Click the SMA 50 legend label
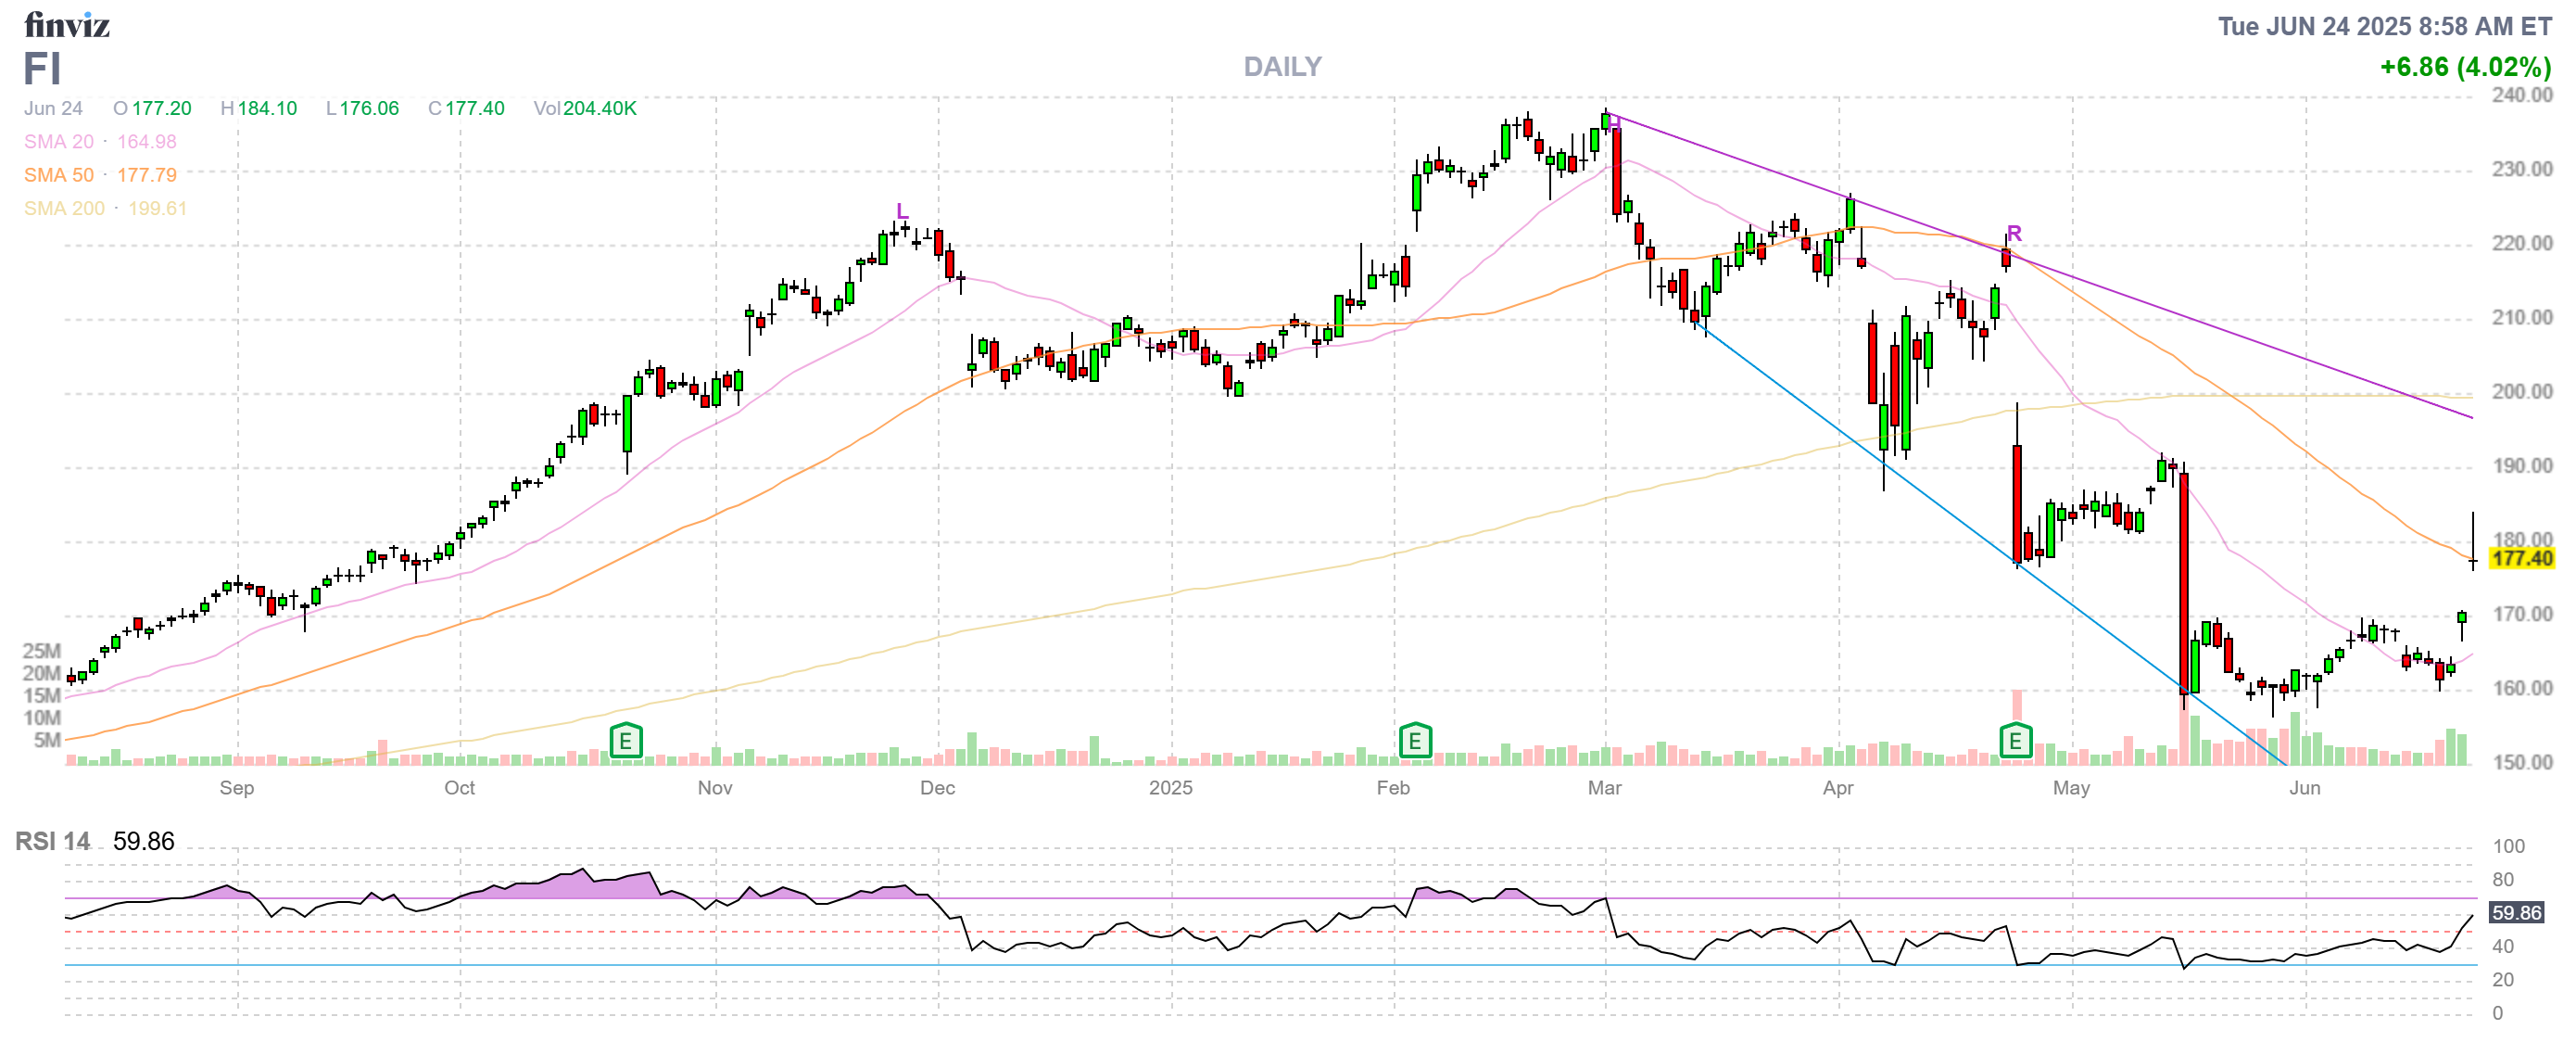Image resolution: width=2576 pixels, height=1042 pixels. (59, 175)
